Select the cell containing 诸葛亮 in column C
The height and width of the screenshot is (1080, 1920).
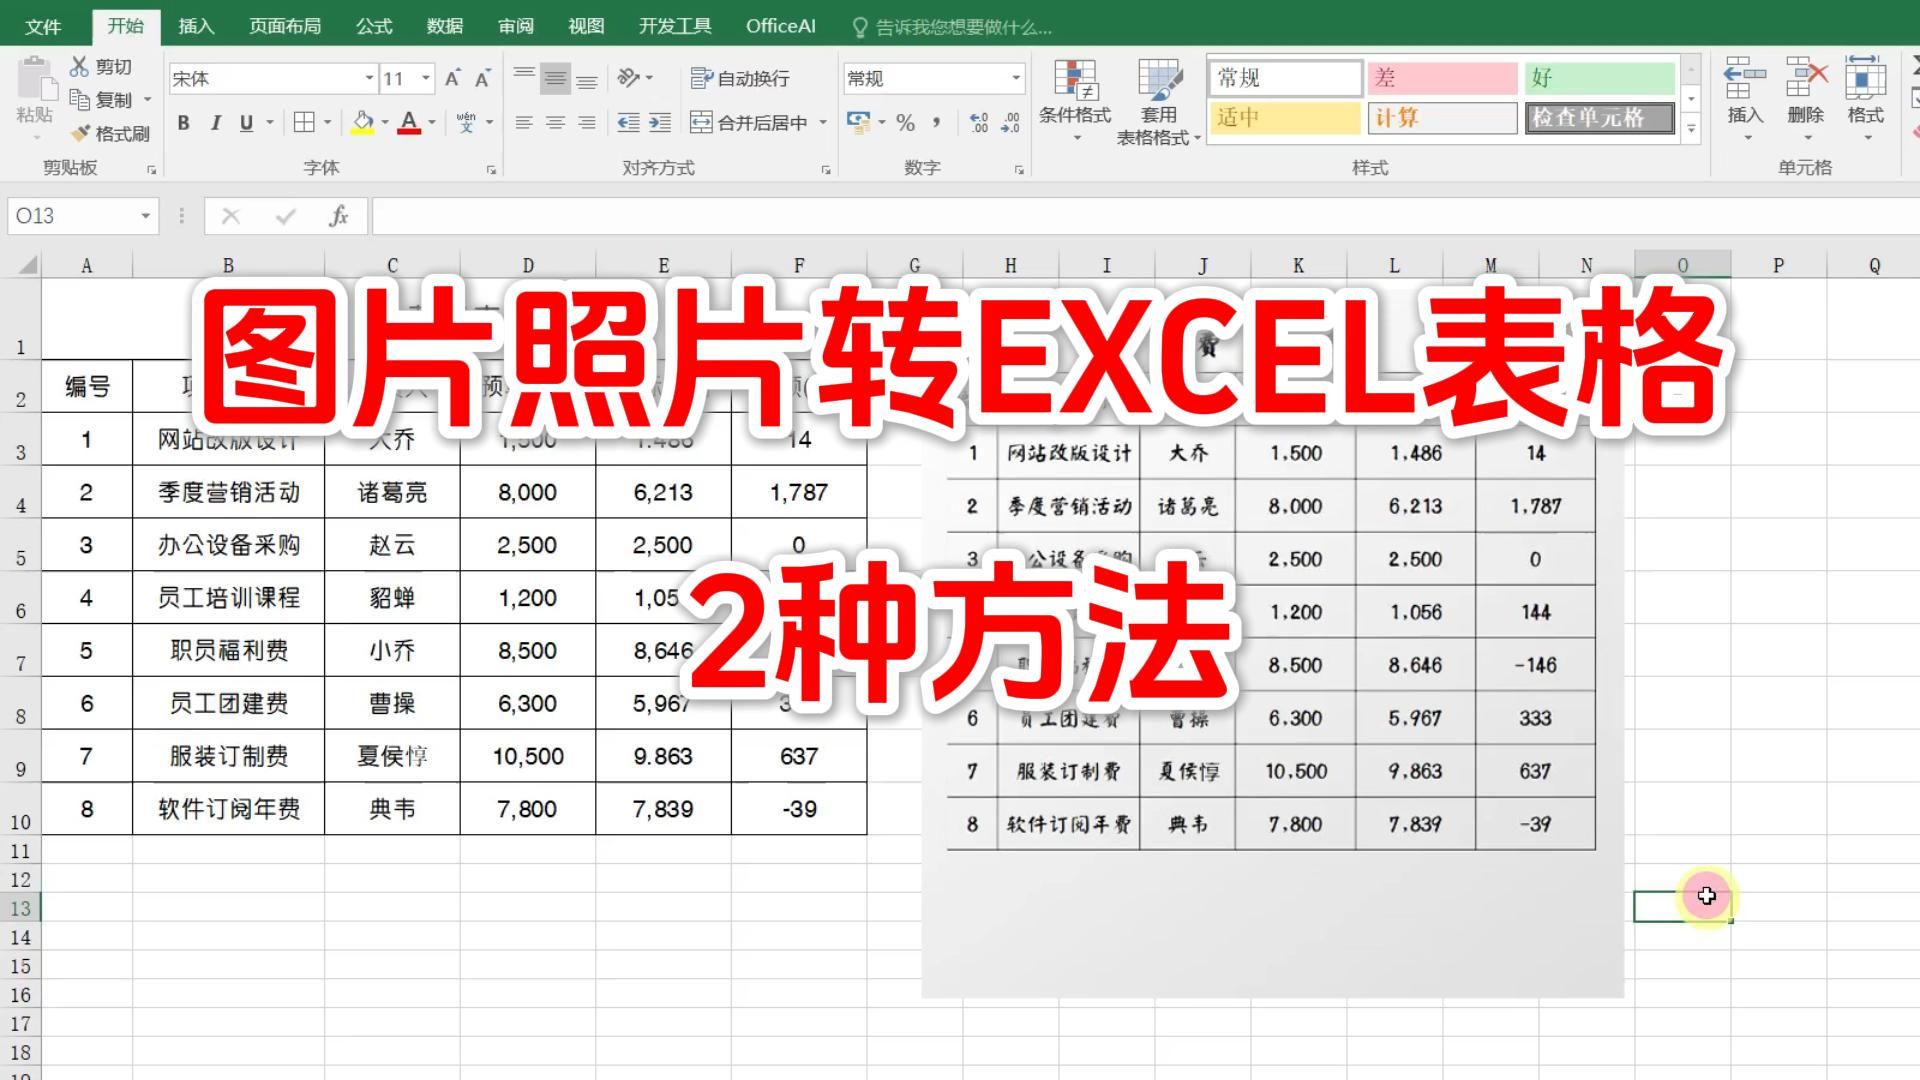(392, 491)
